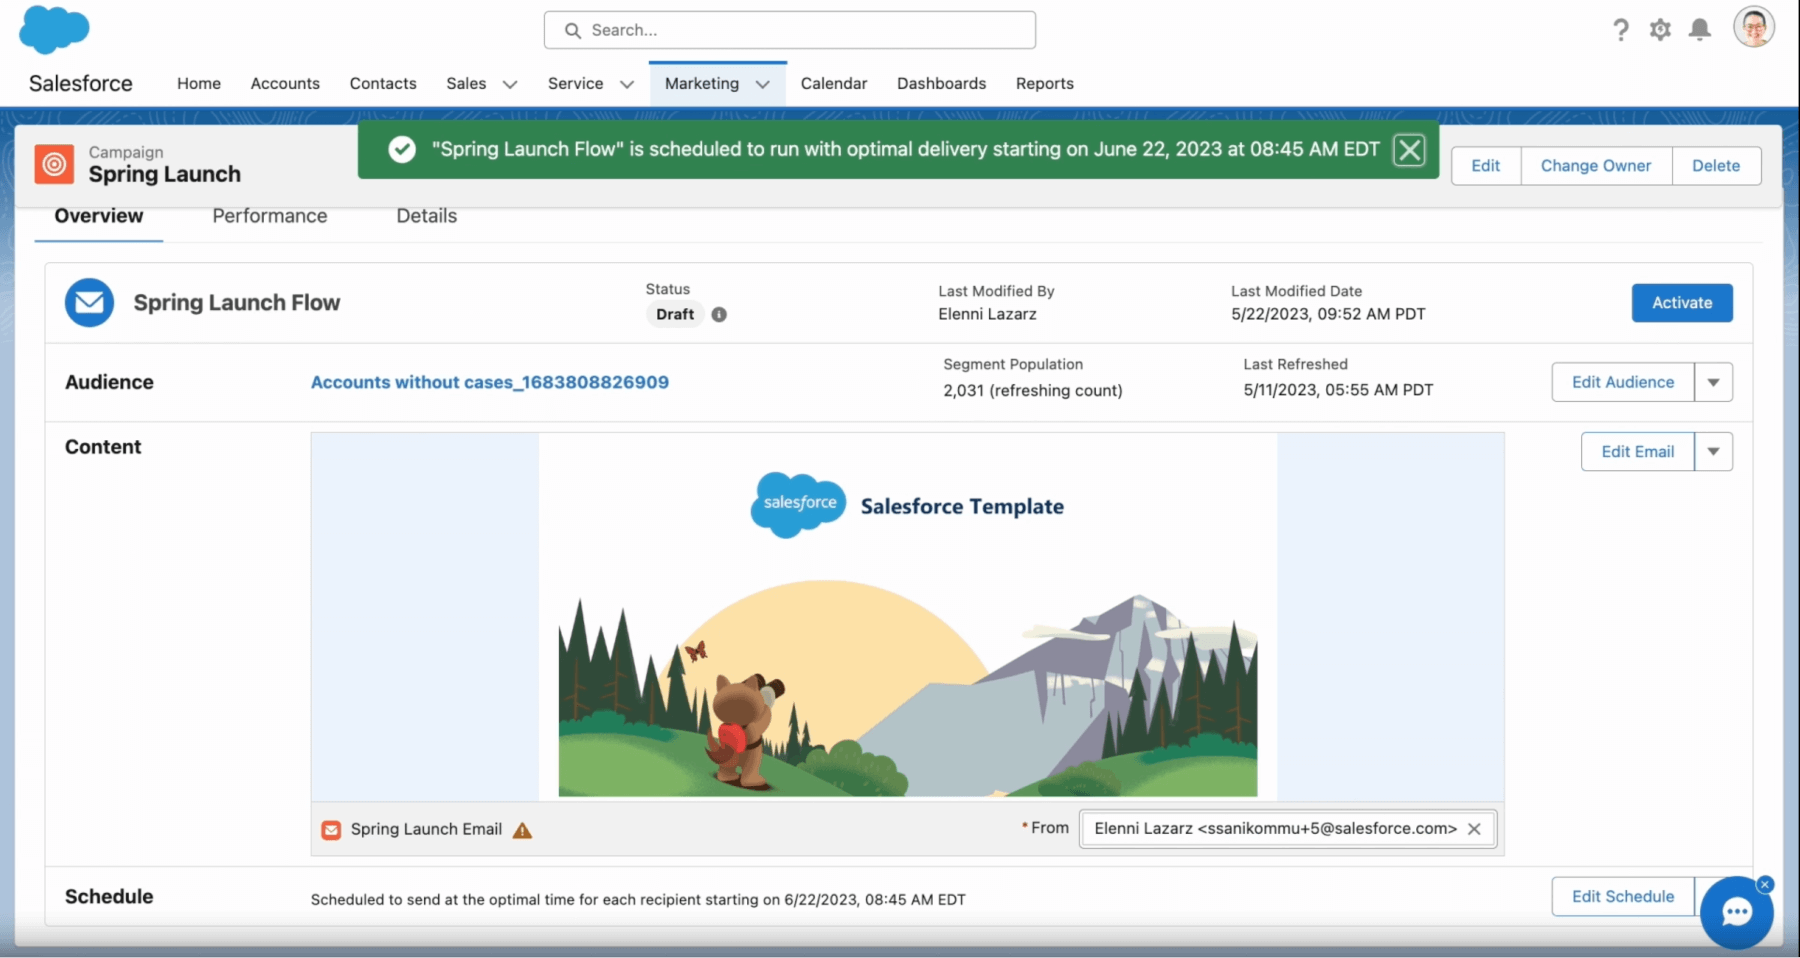Click the Spring Launch Flow email icon

(x=89, y=302)
